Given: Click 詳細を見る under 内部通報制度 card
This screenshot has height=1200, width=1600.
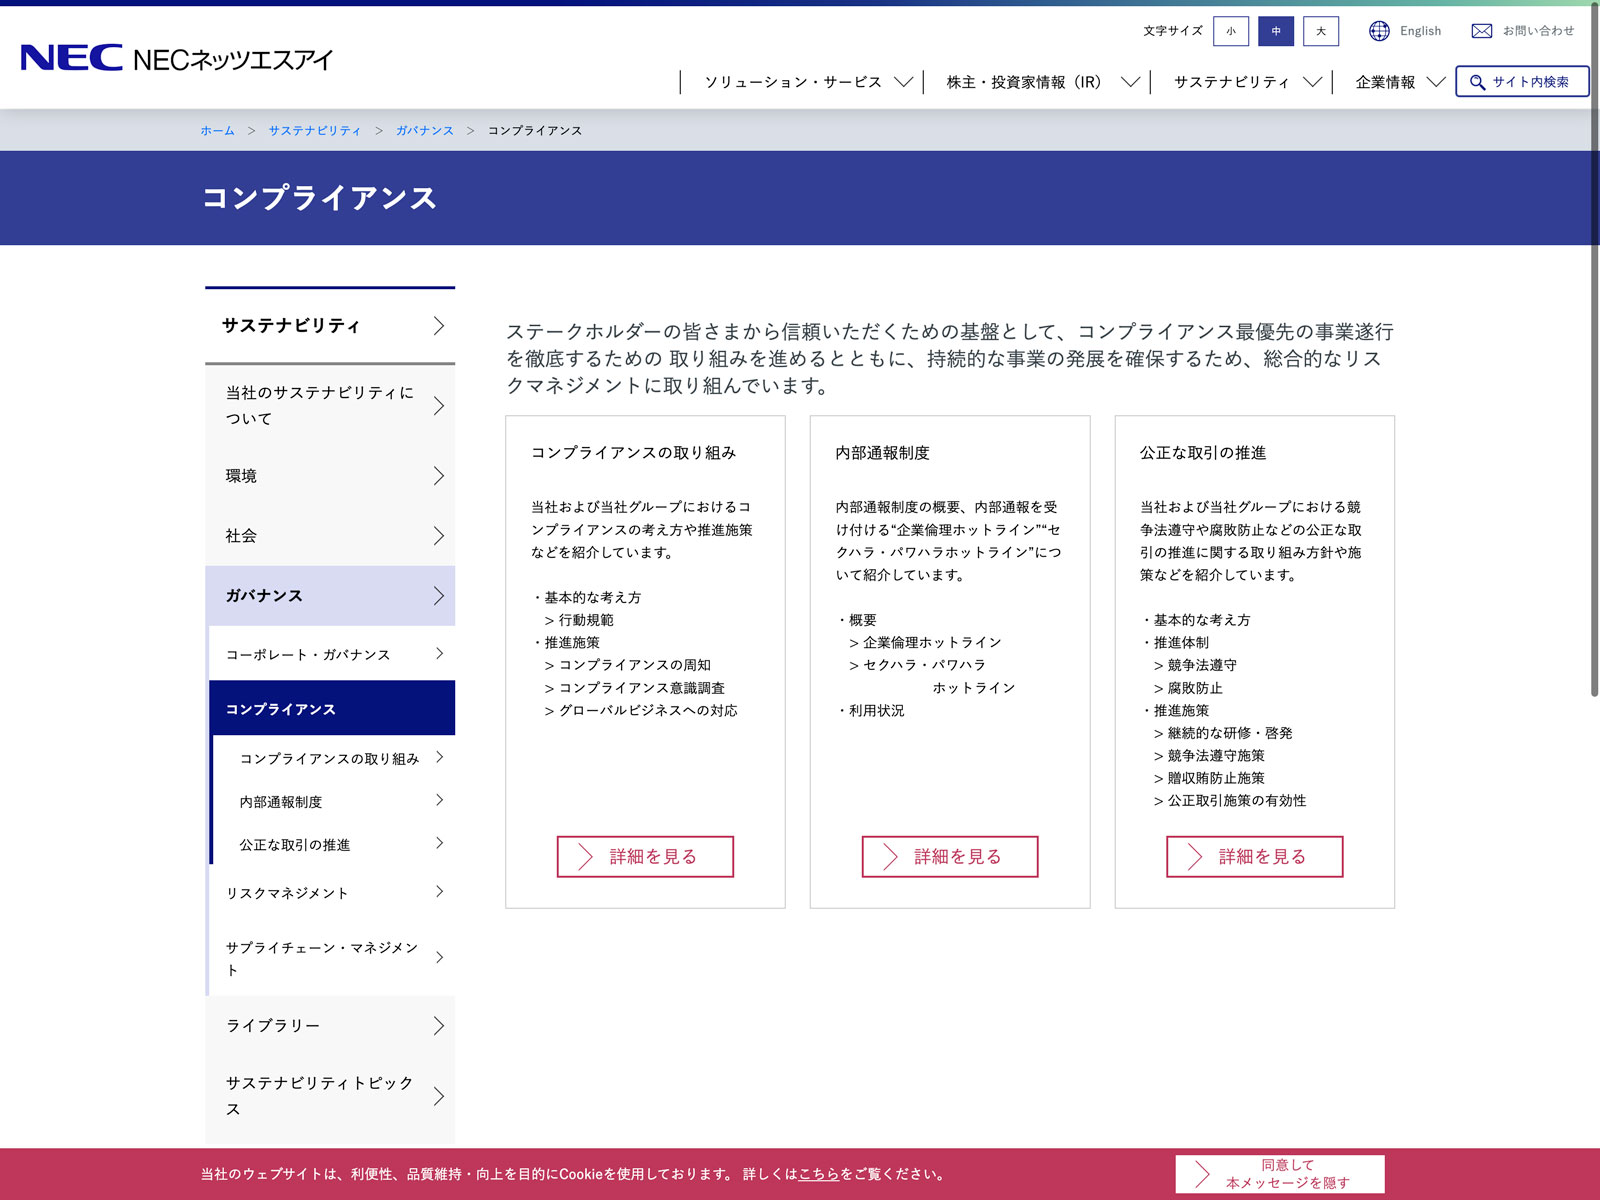Looking at the screenshot, I should [949, 857].
